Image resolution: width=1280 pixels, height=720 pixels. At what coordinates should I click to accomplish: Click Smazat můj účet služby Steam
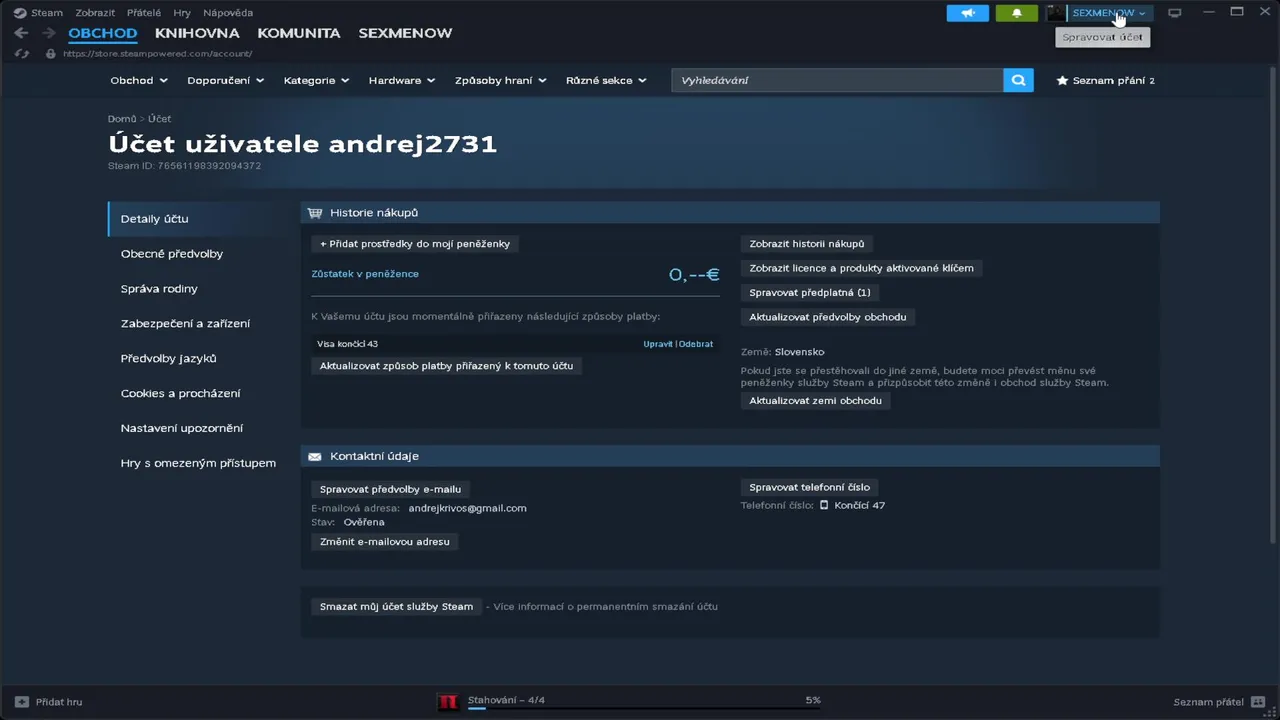[x=396, y=607]
